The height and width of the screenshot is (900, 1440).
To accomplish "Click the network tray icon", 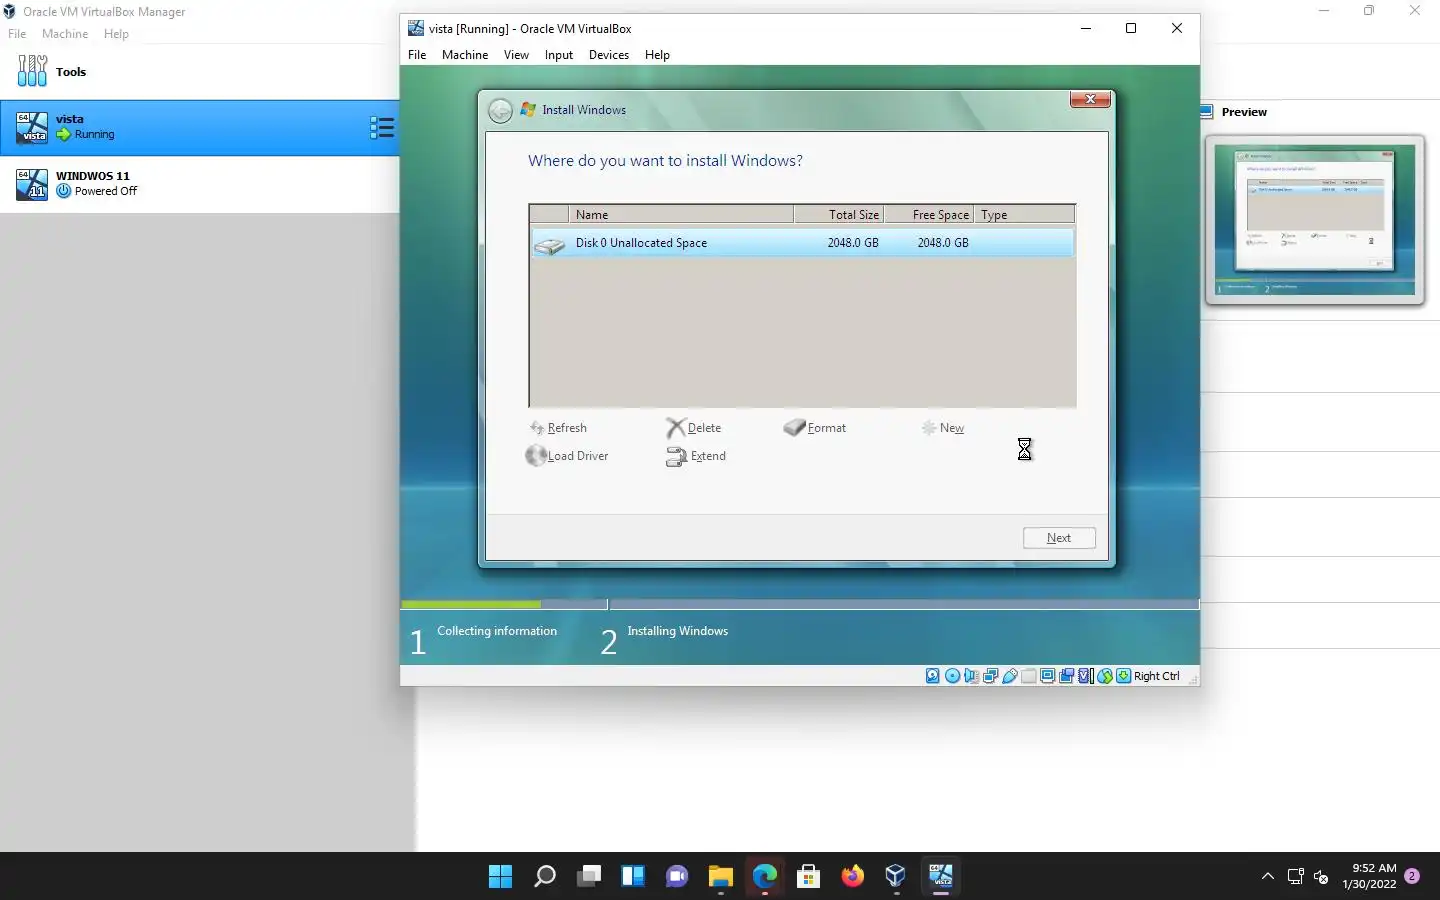I will pyautogui.click(x=1295, y=877).
